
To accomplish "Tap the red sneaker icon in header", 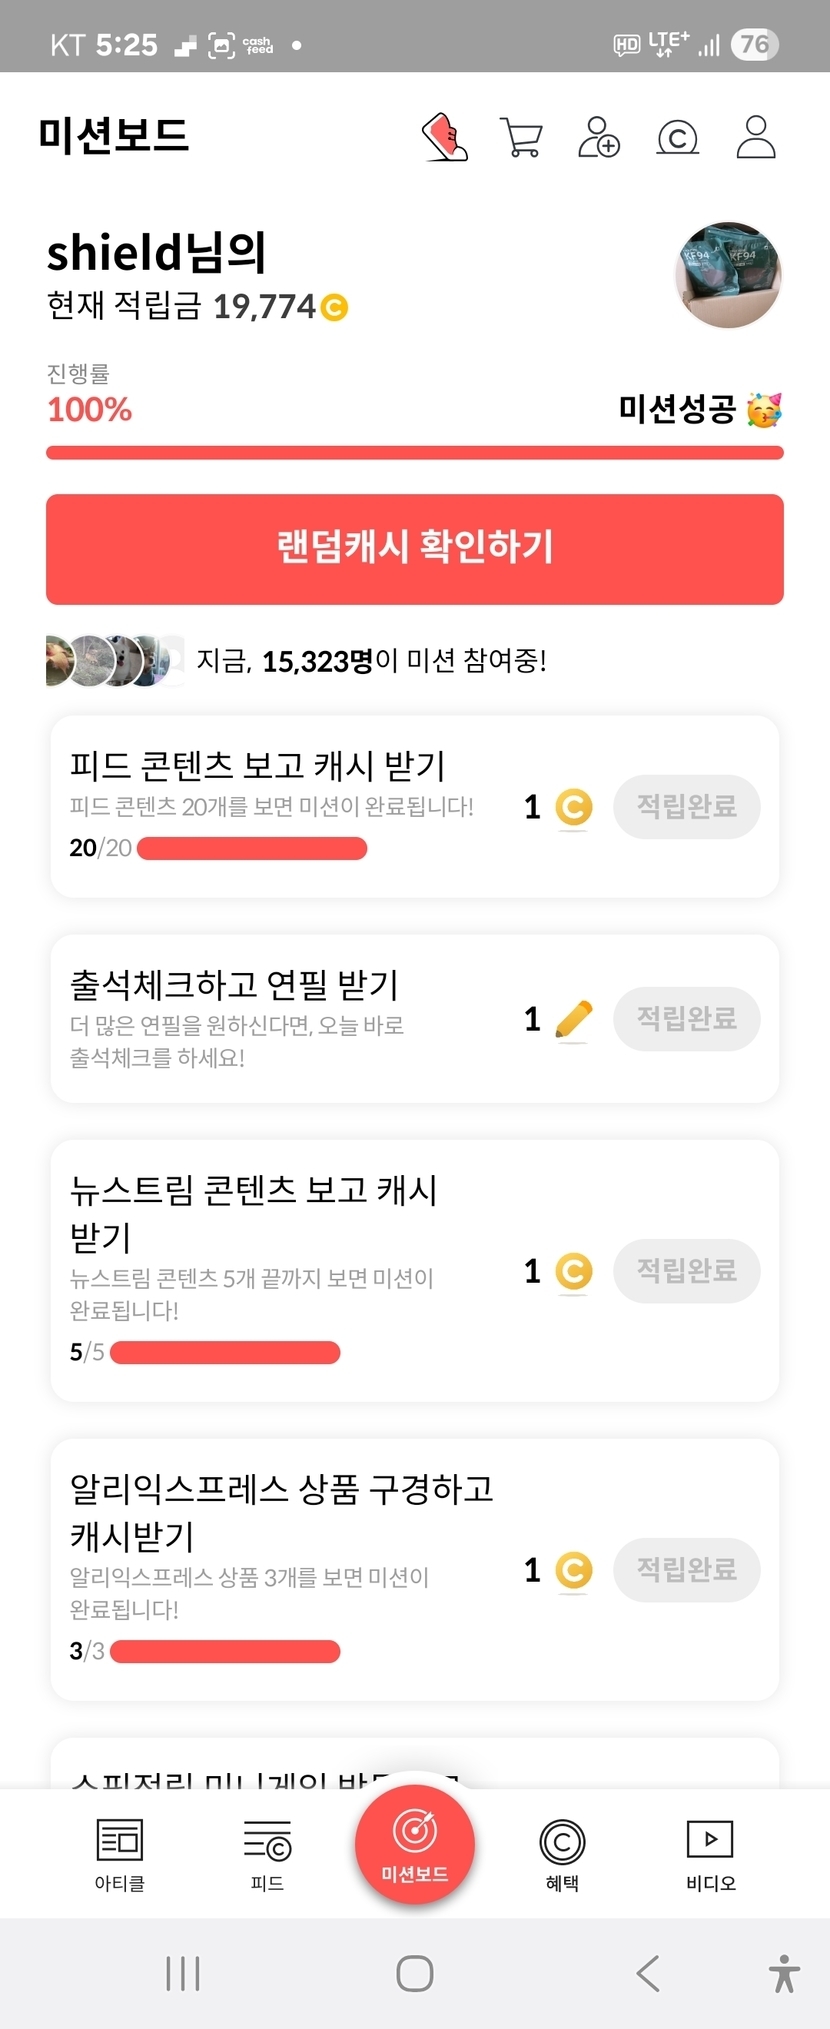I will tap(445, 137).
